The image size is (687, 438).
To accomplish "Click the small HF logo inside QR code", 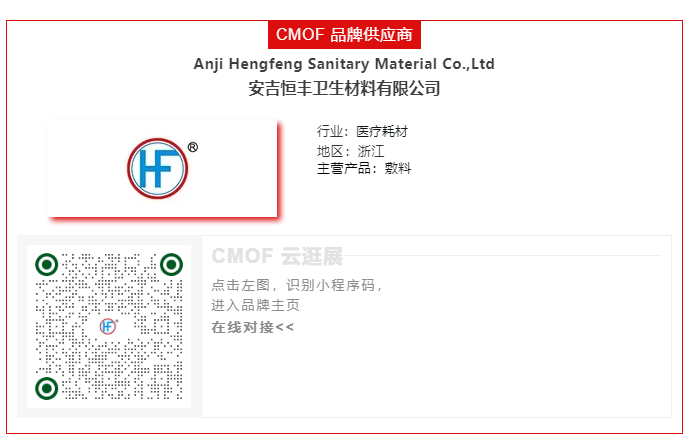I will point(108,326).
